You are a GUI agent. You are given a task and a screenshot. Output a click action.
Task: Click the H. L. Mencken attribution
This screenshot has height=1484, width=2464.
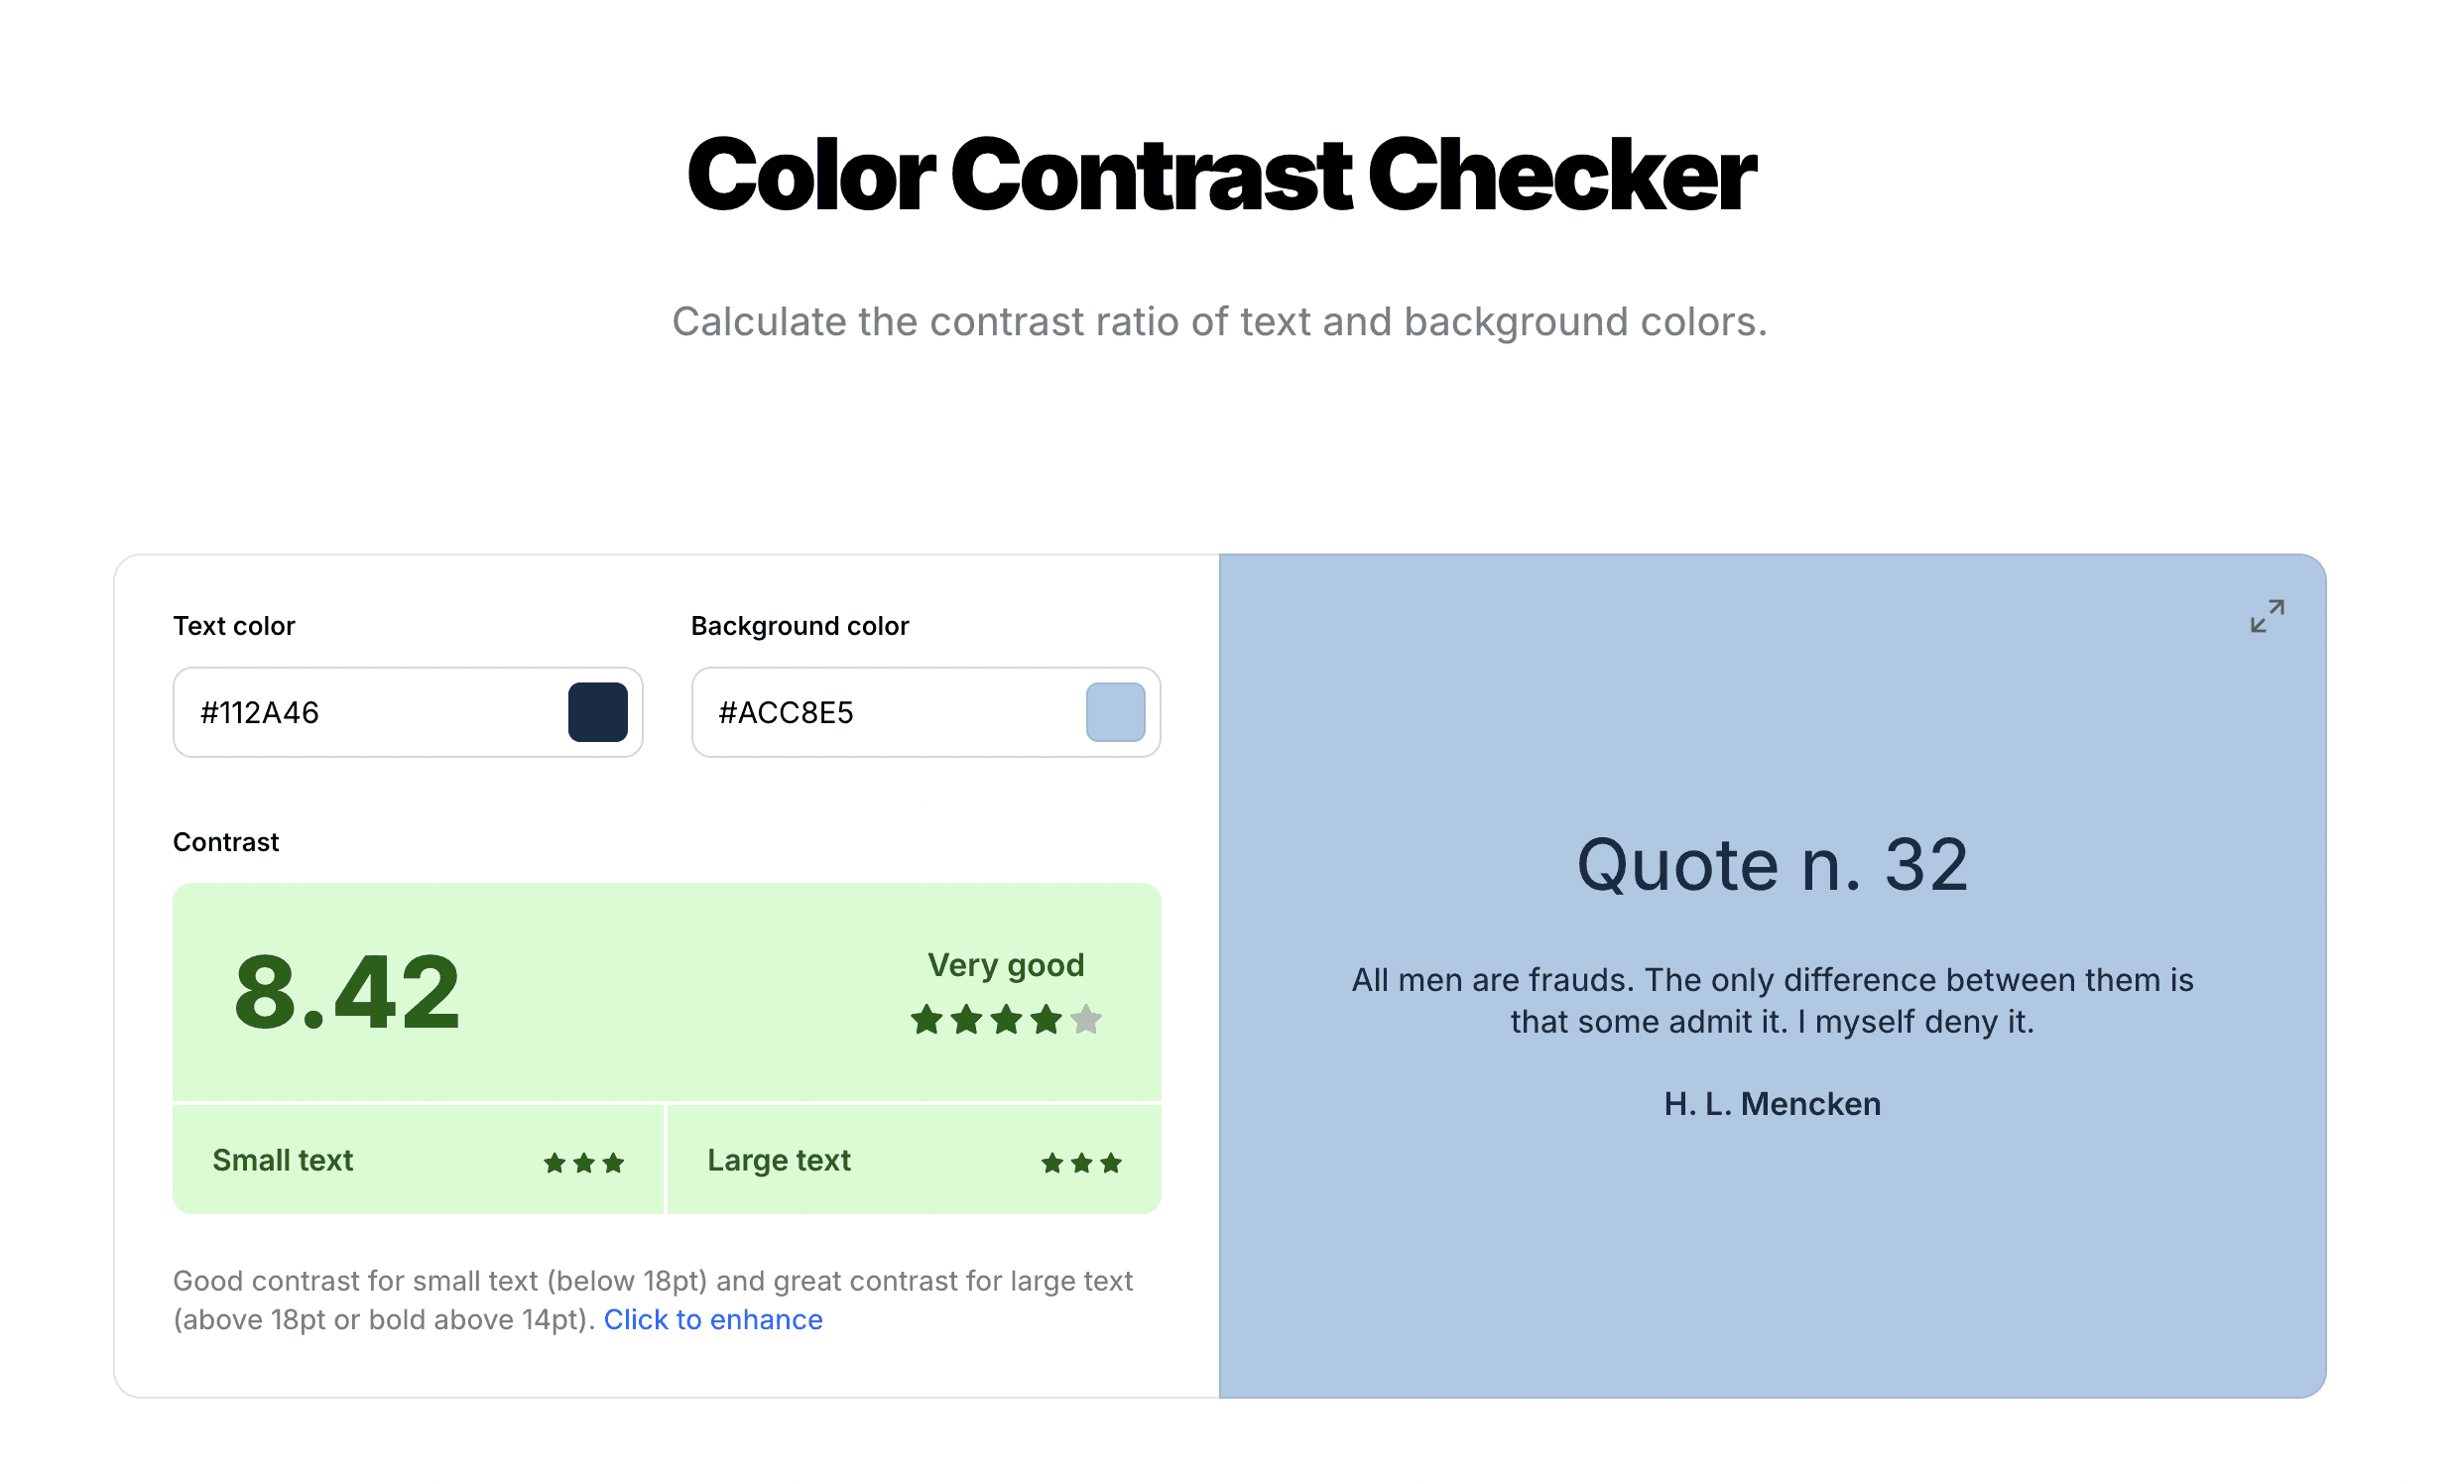1771,1103
